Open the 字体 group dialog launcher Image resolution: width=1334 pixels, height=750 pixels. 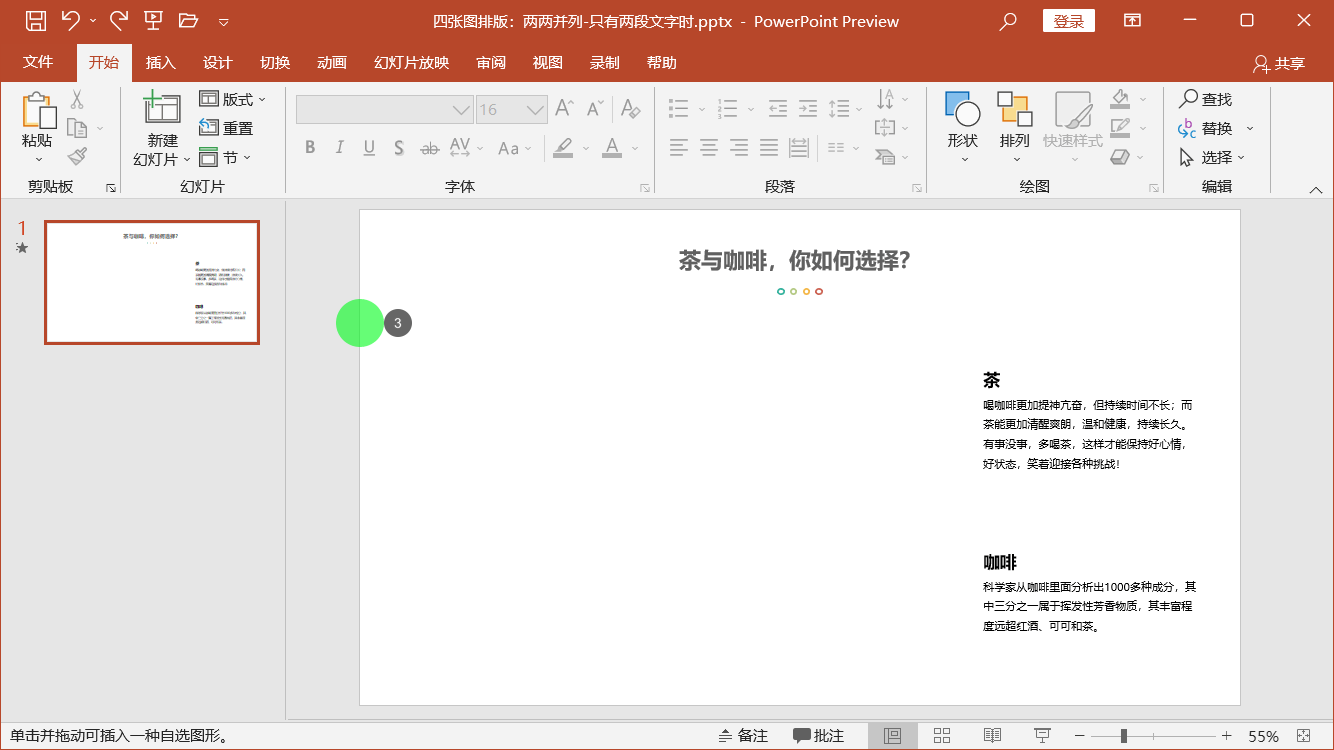(x=645, y=188)
